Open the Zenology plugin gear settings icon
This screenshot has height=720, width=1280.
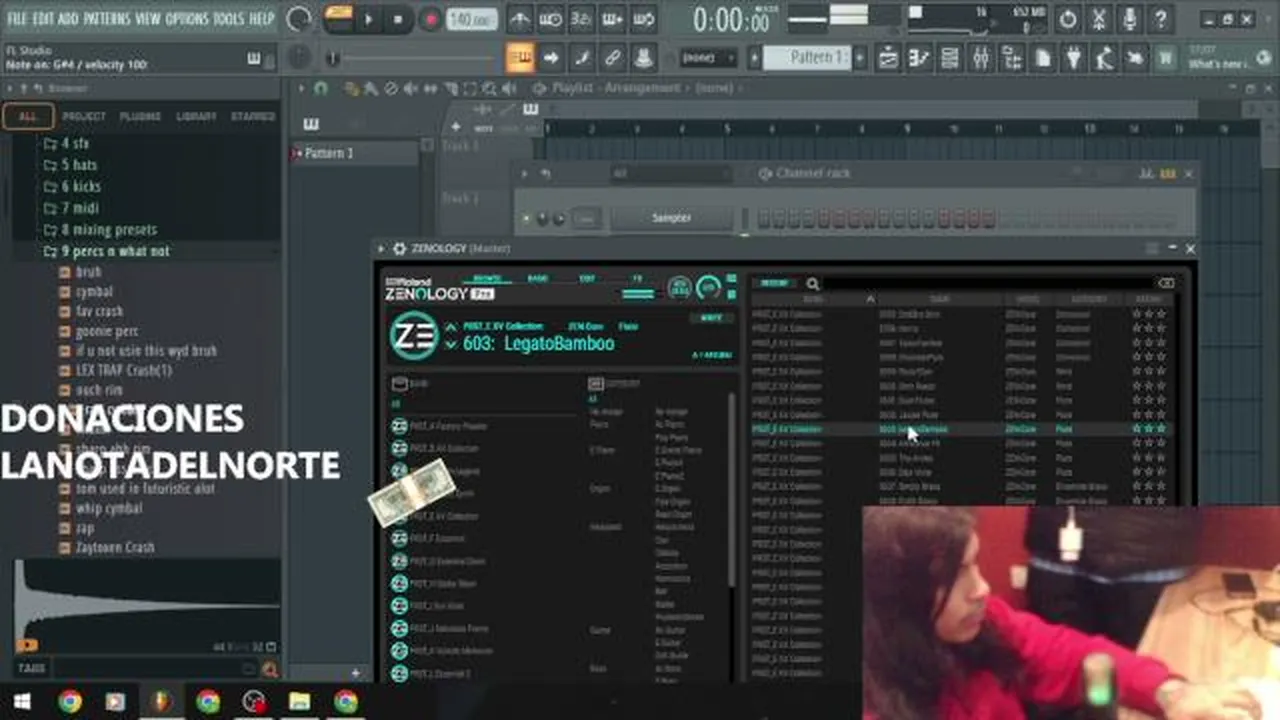point(399,248)
